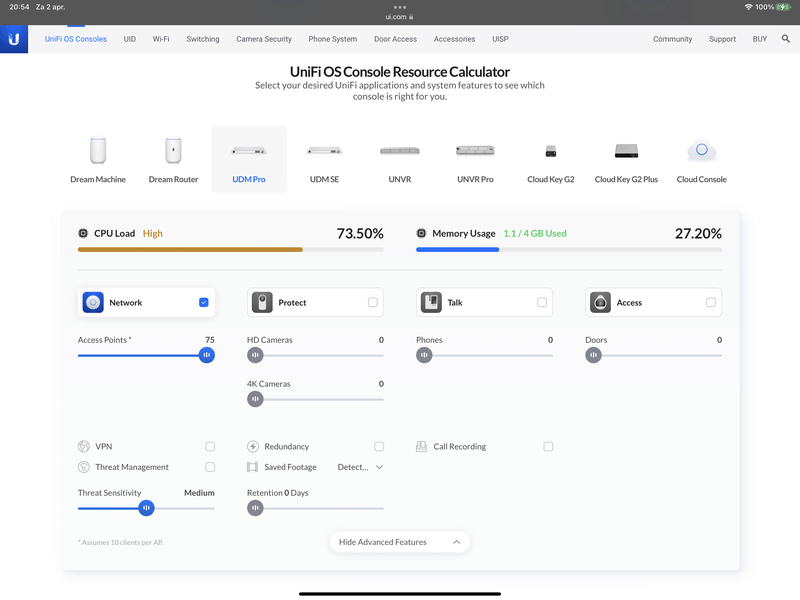Visit the Community link
This screenshot has height=600, width=800.
point(672,39)
